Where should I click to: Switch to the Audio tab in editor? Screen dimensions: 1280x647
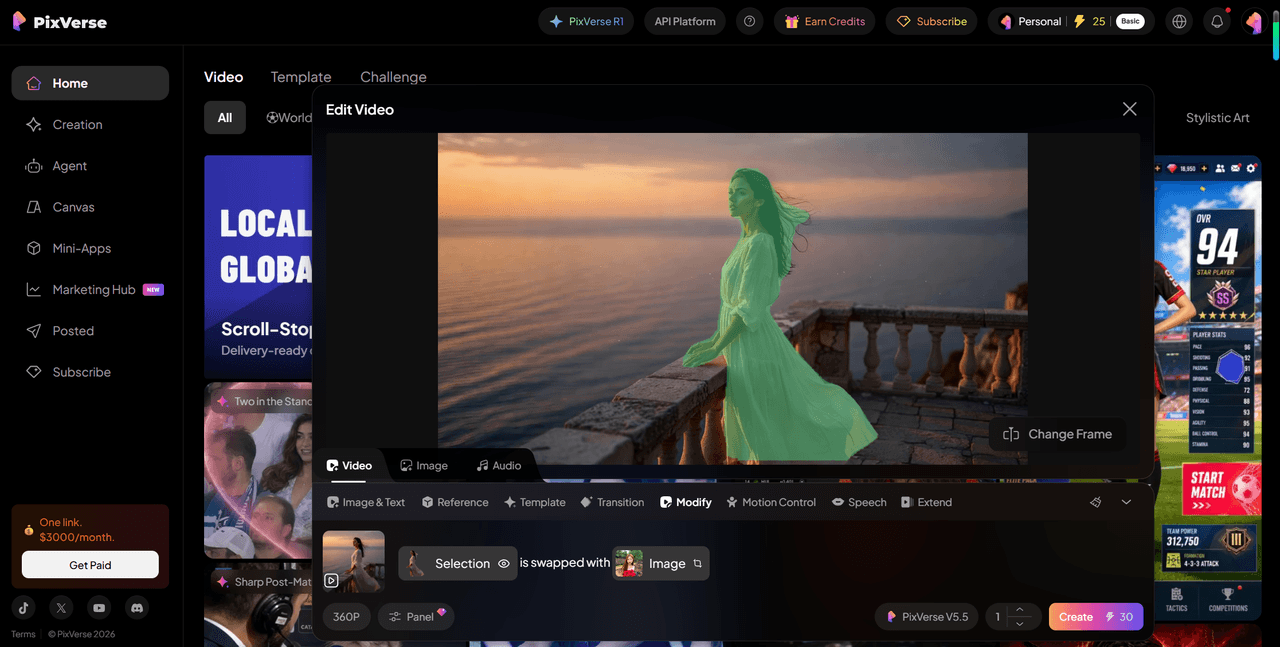[499, 466]
